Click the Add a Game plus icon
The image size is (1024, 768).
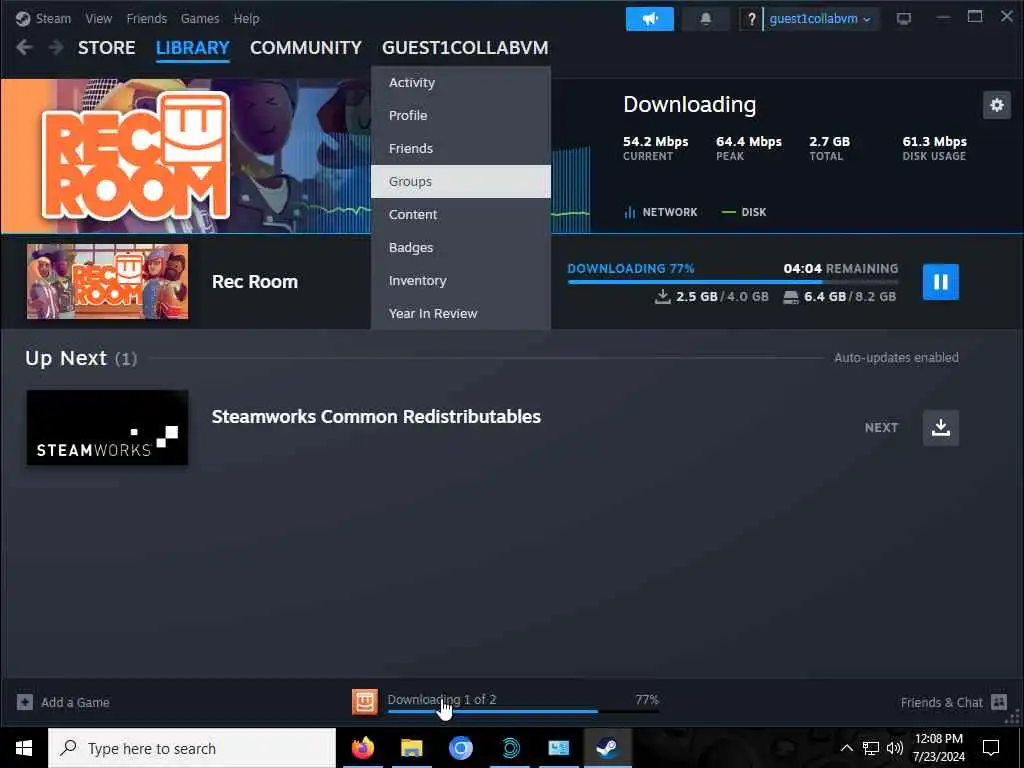click(x=25, y=702)
